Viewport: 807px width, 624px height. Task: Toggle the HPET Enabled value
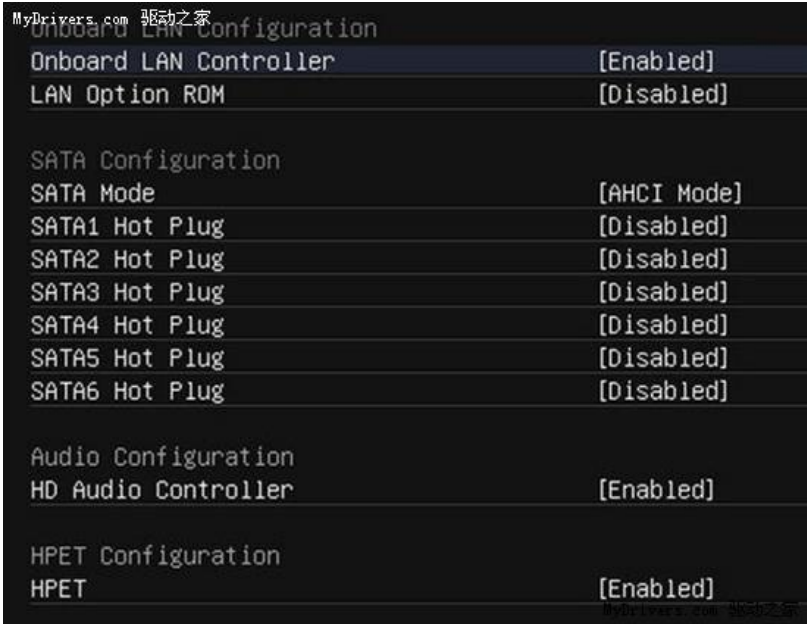656,588
